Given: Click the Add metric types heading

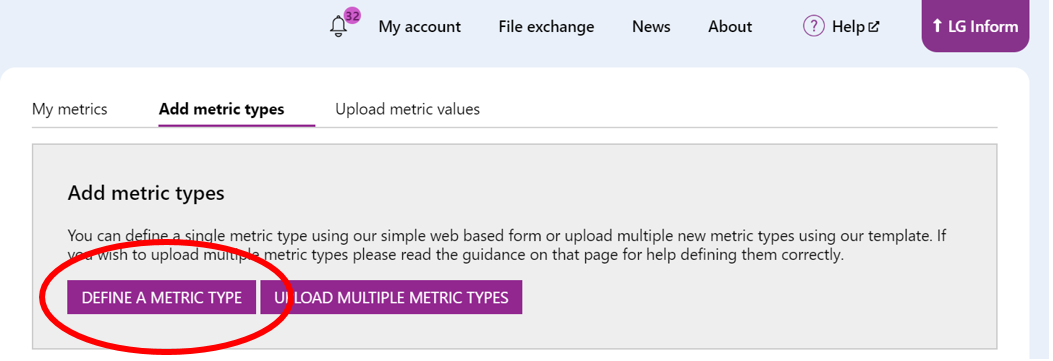Looking at the screenshot, I should coord(146,194).
